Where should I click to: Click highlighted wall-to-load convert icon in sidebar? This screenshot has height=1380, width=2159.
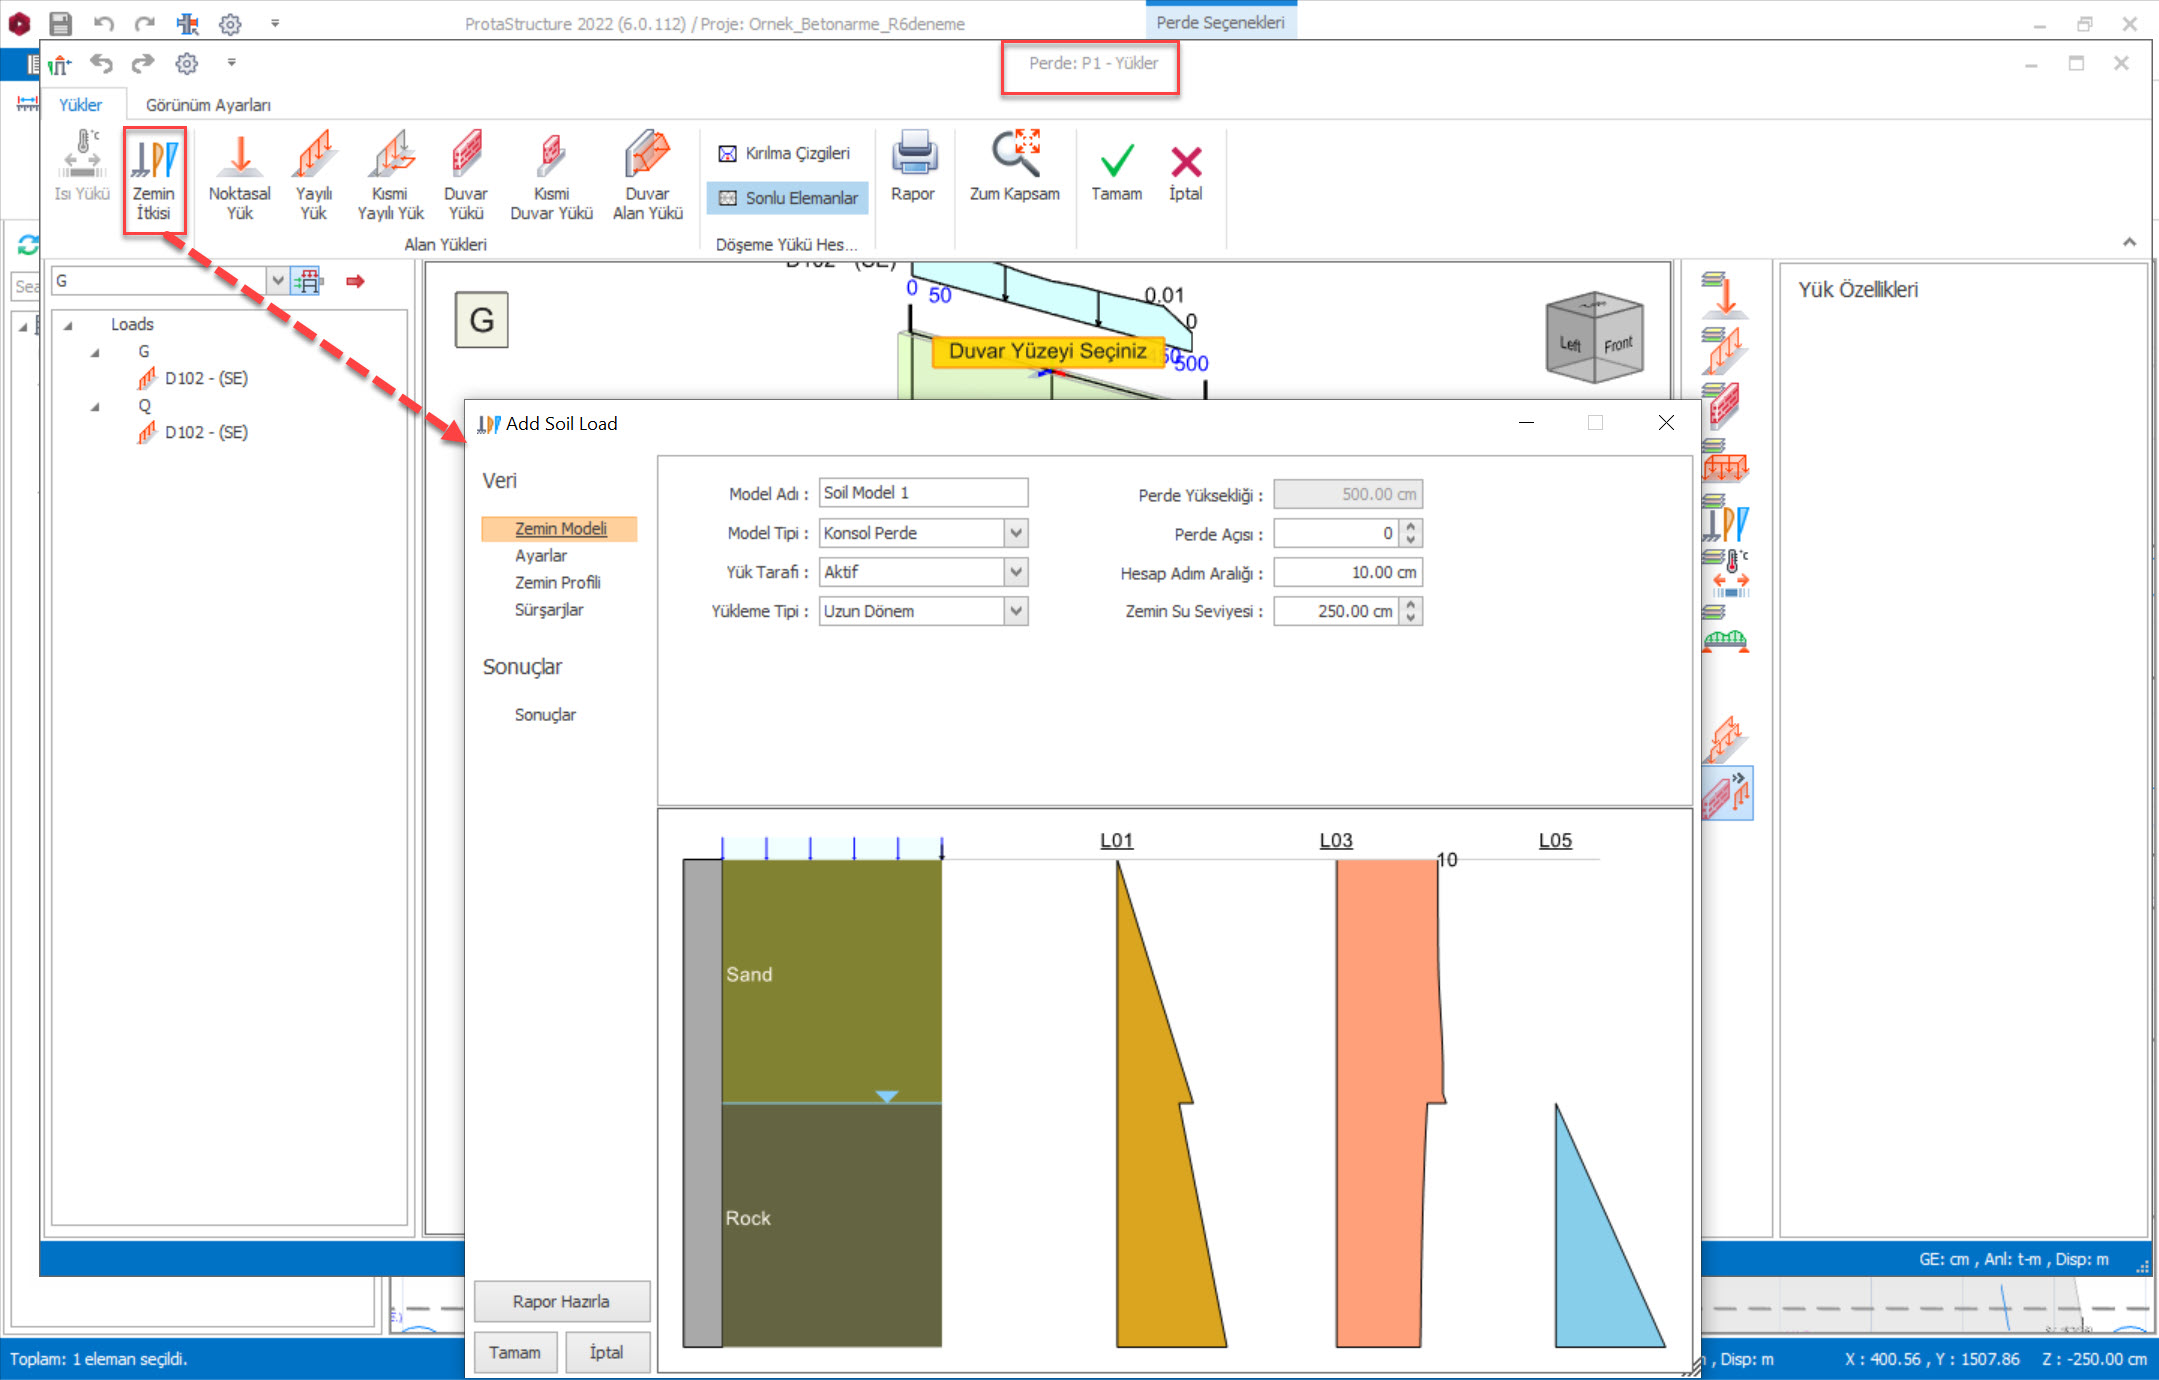pyautogui.click(x=1727, y=794)
